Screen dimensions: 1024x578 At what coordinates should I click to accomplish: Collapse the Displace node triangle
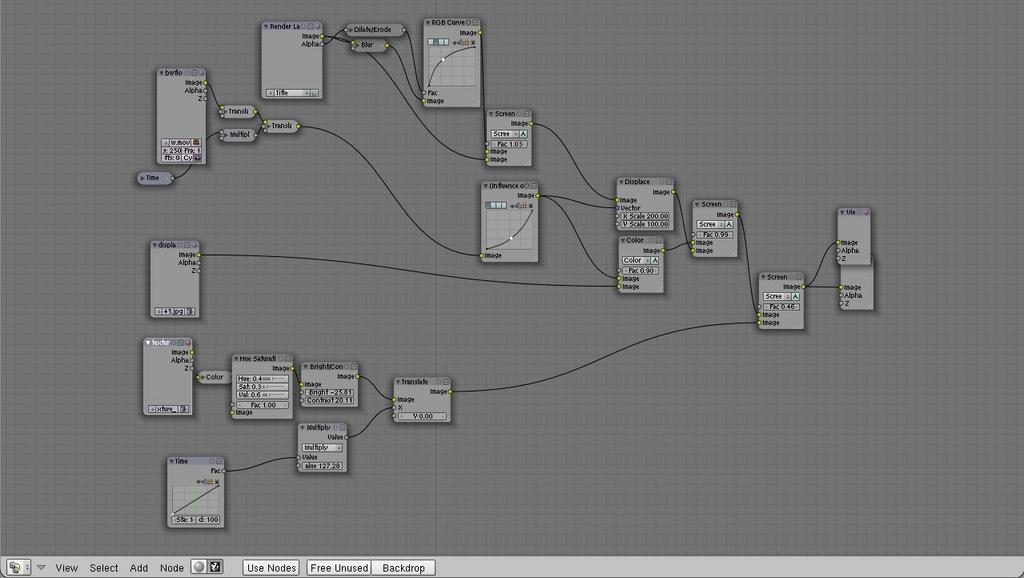tap(621, 182)
